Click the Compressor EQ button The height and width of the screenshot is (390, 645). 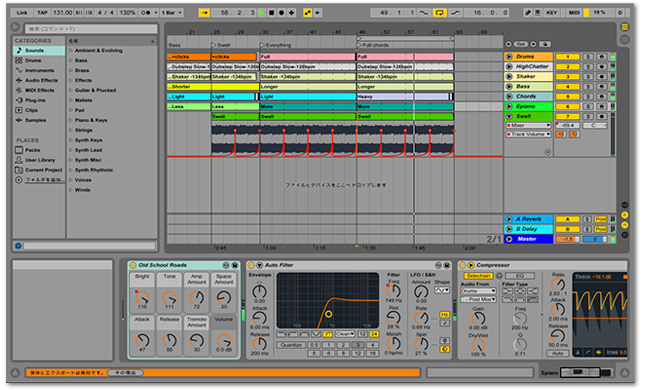(x=520, y=276)
